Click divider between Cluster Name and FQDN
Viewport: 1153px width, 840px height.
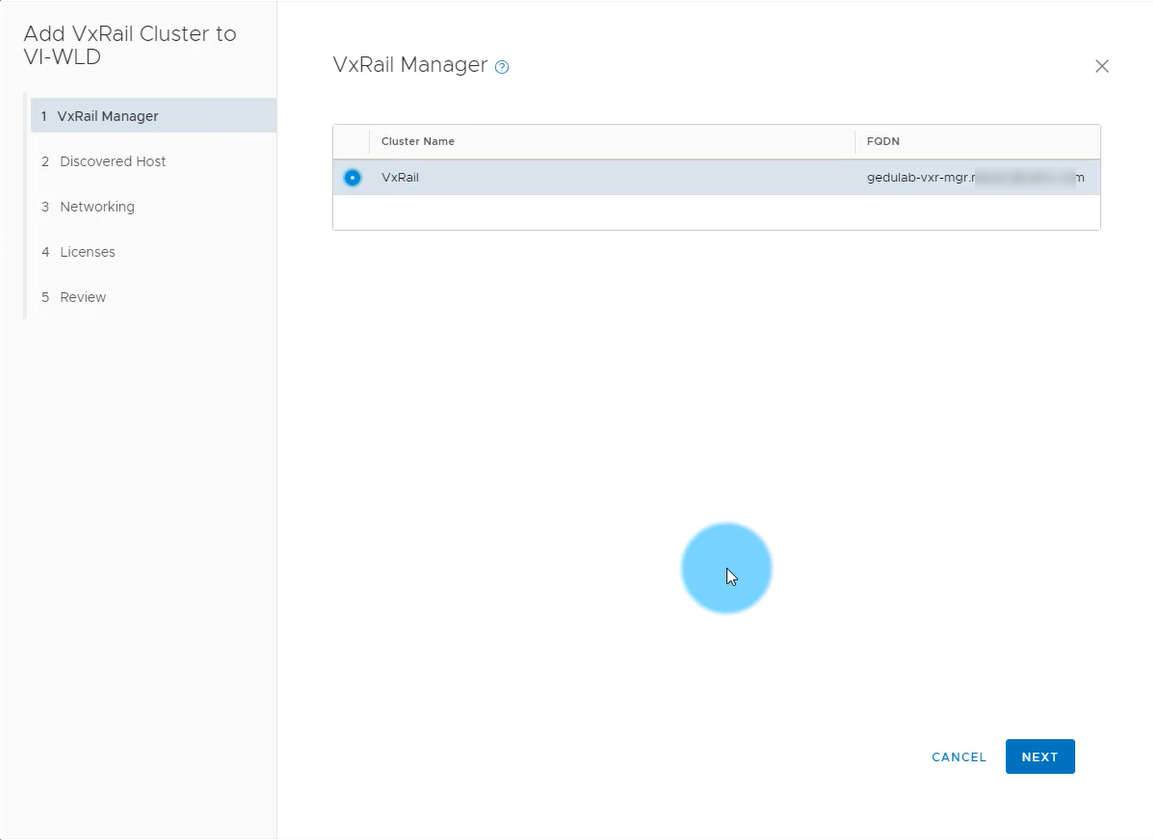click(855, 142)
